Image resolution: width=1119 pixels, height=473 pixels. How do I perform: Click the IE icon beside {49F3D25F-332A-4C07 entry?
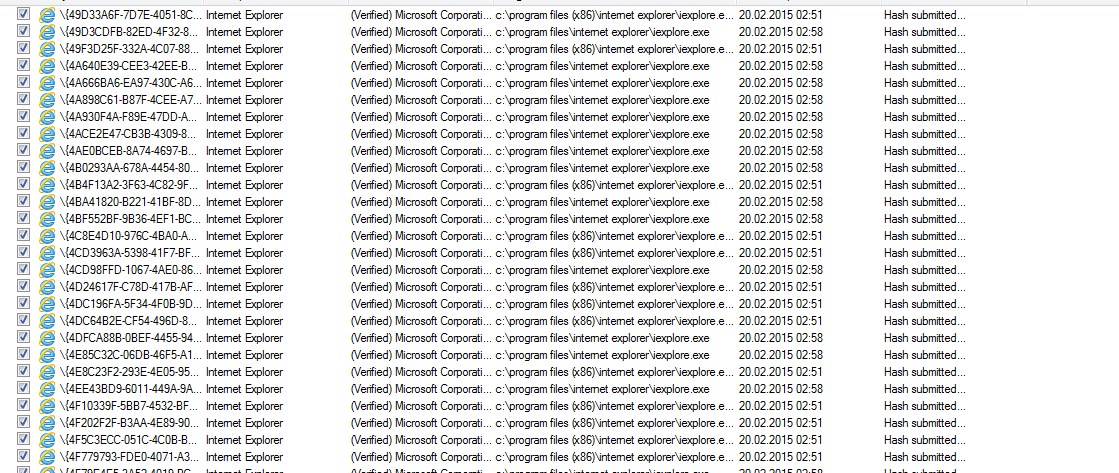click(47, 49)
